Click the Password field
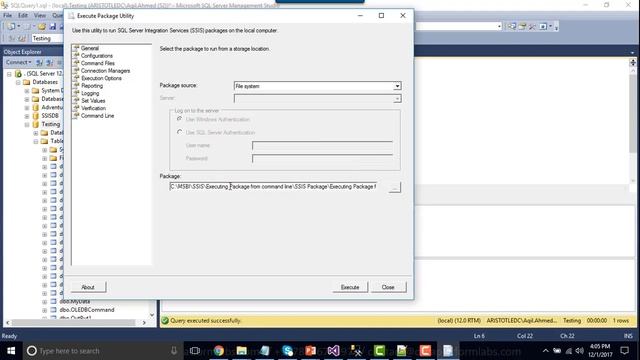Screen dimensions: 640x360 (x=322, y=158)
